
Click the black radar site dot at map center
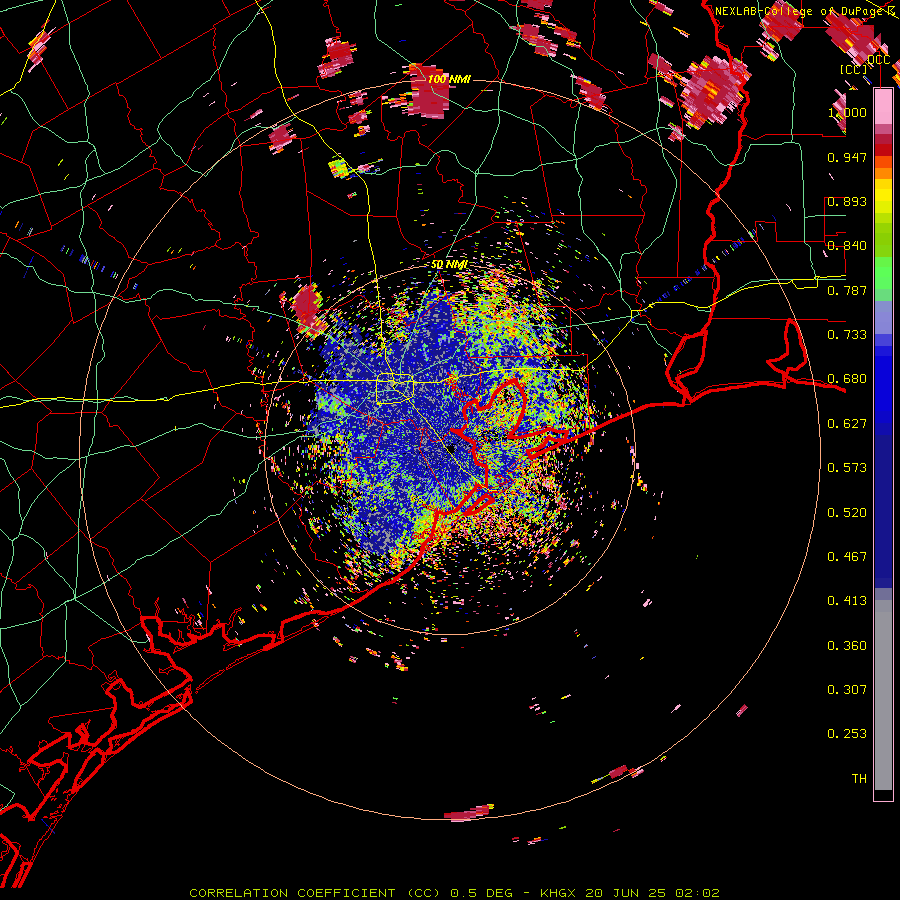pyautogui.click(x=451, y=449)
